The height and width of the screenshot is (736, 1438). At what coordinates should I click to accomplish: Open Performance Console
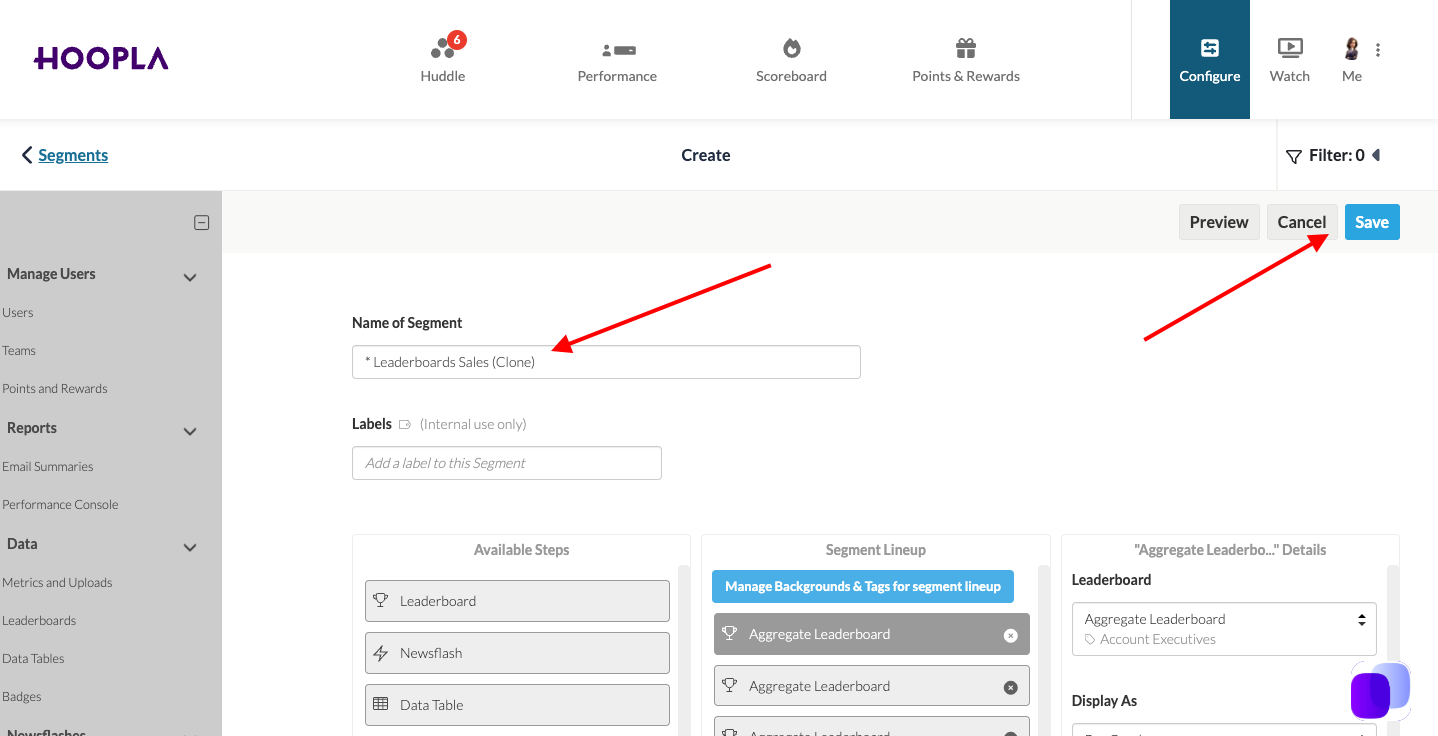tap(60, 505)
